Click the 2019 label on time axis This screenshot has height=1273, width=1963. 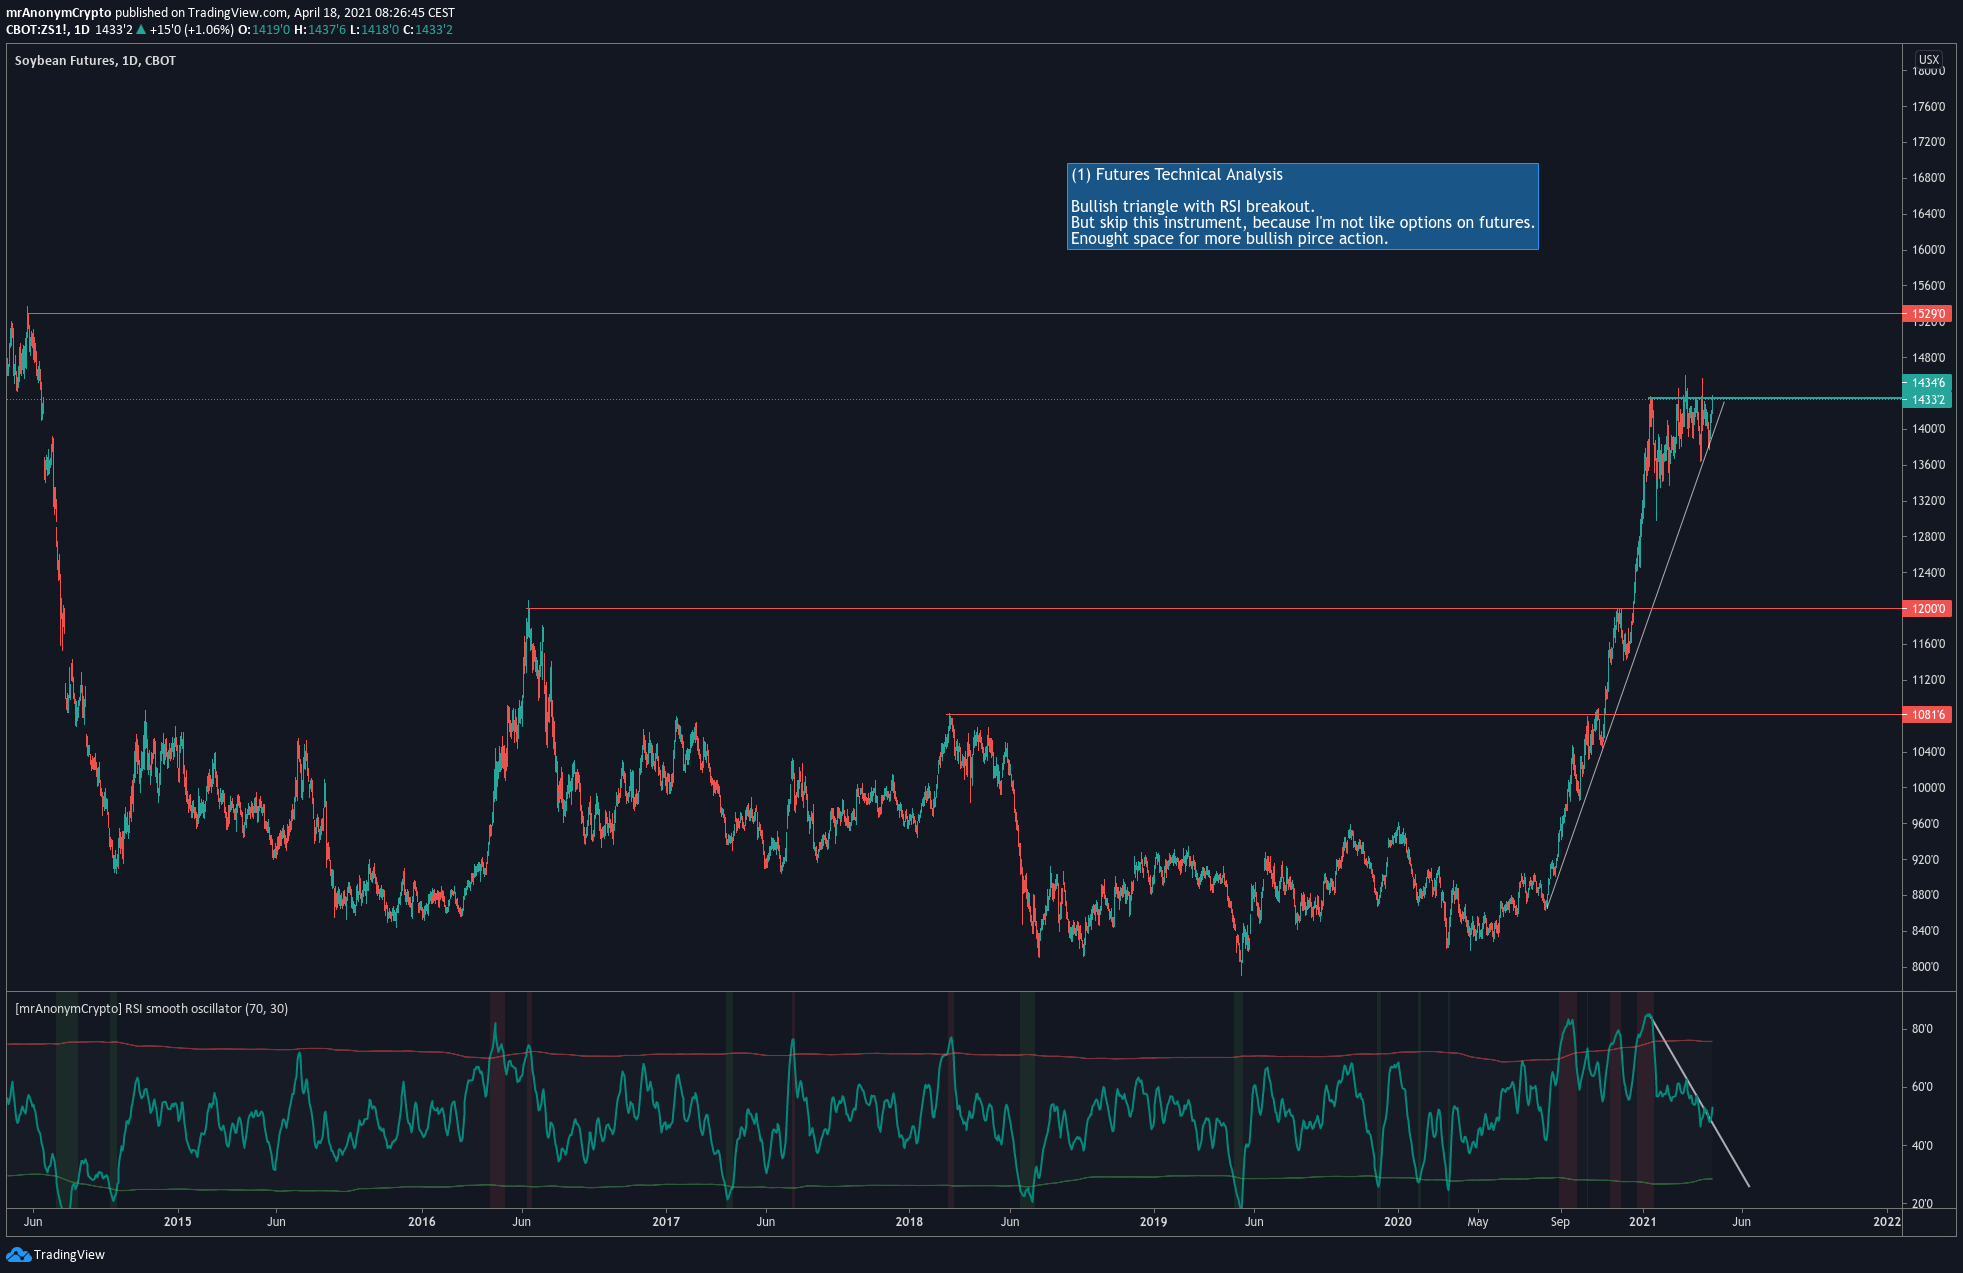coord(1153,1222)
